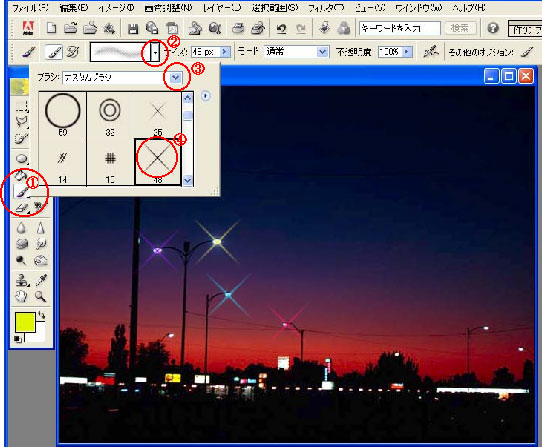Click the New blank file icon
Image resolution: width=542 pixels, height=447 pixels.
52,28
